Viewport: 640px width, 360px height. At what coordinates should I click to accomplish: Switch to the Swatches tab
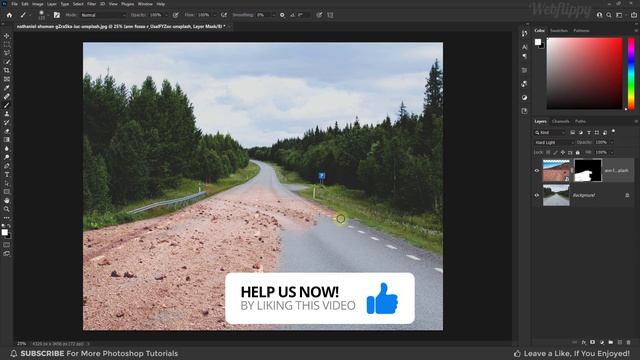point(559,31)
